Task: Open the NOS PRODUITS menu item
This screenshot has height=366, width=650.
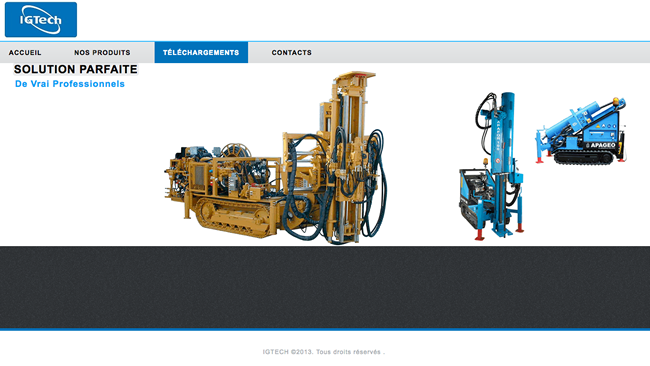Action: coord(102,53)
